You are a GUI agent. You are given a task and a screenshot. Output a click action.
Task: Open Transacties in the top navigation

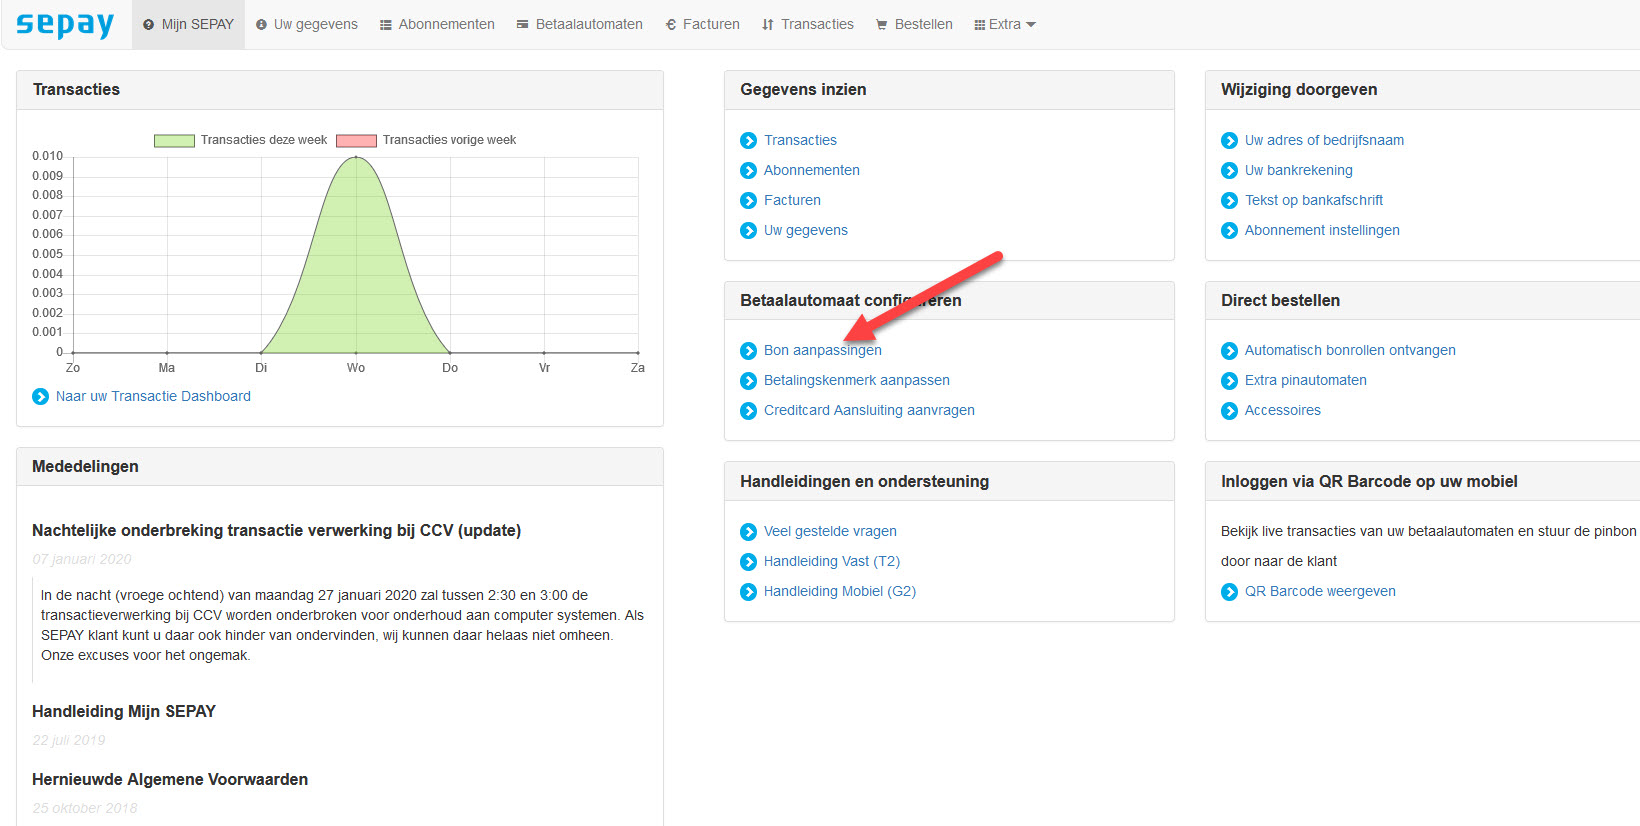pos(807,24)
